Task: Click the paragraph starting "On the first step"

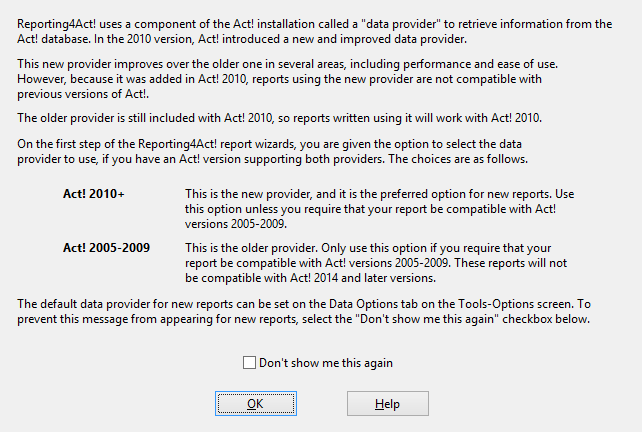Action: tap(272, 152)
